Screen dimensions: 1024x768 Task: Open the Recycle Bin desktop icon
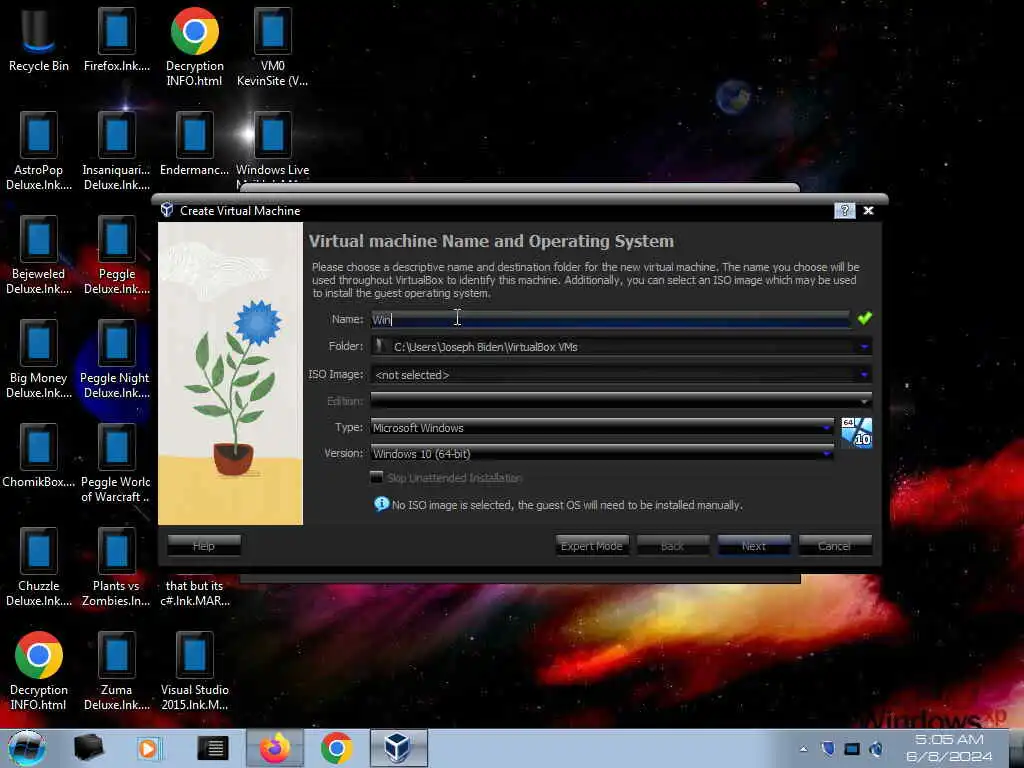39,40
